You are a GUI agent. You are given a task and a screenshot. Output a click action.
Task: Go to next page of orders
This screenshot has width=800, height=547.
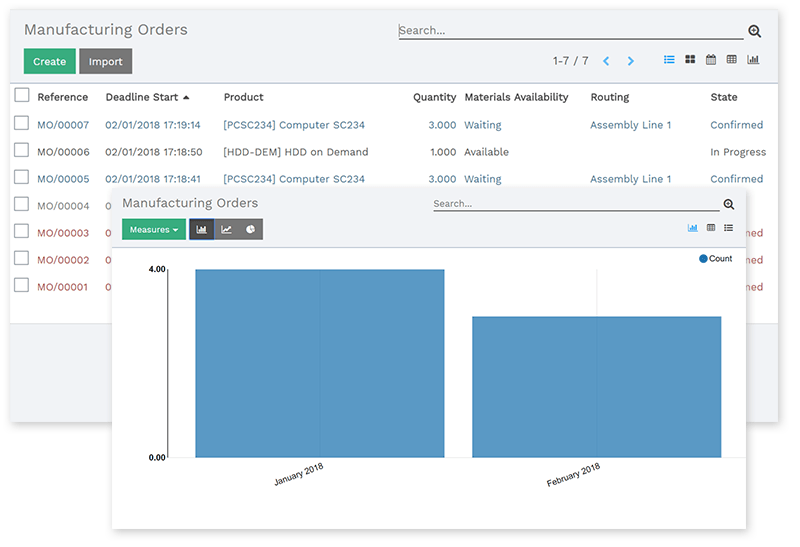[x=630, y=61]
